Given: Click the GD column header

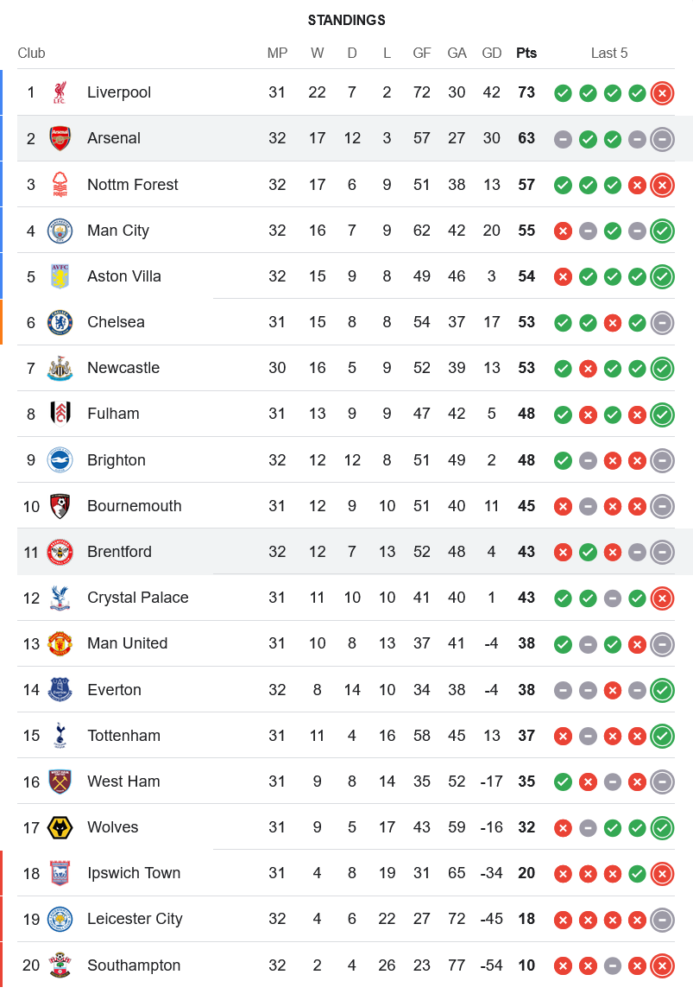Looking at the screenshot, I should click(491, 53).
